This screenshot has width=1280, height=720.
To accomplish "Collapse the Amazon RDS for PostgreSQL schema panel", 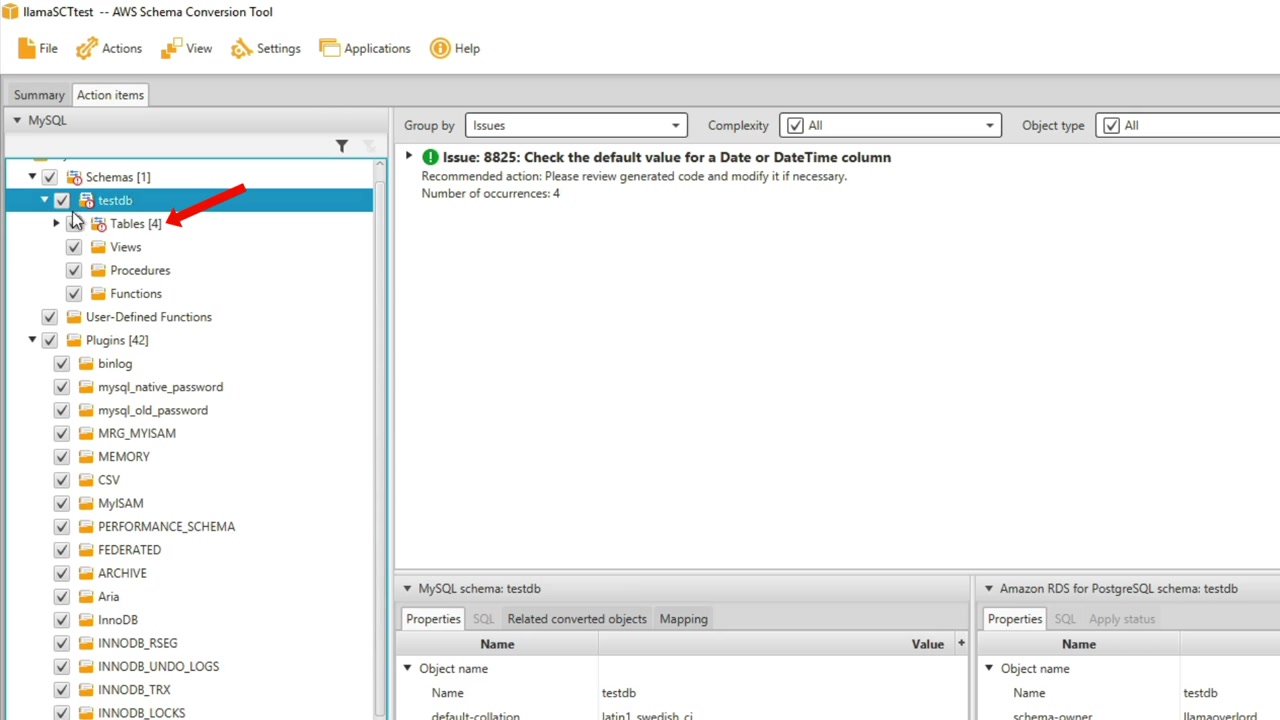I will [989, 589].
